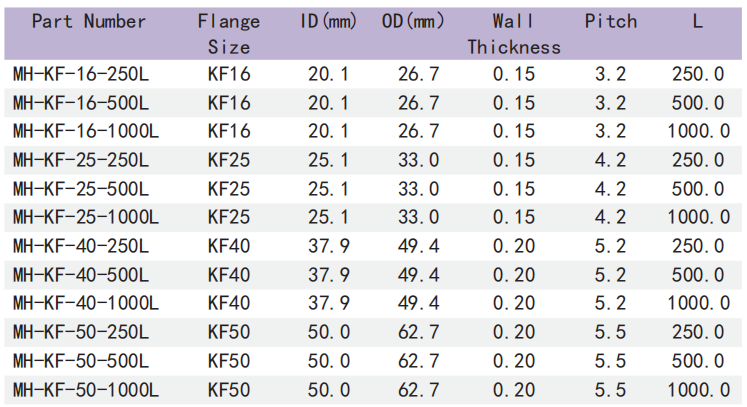Image resolution: width=747 pixels, height=407 pixels.
Task: Select part number MH-KF-16-1000L
Action: coord(86,131)
